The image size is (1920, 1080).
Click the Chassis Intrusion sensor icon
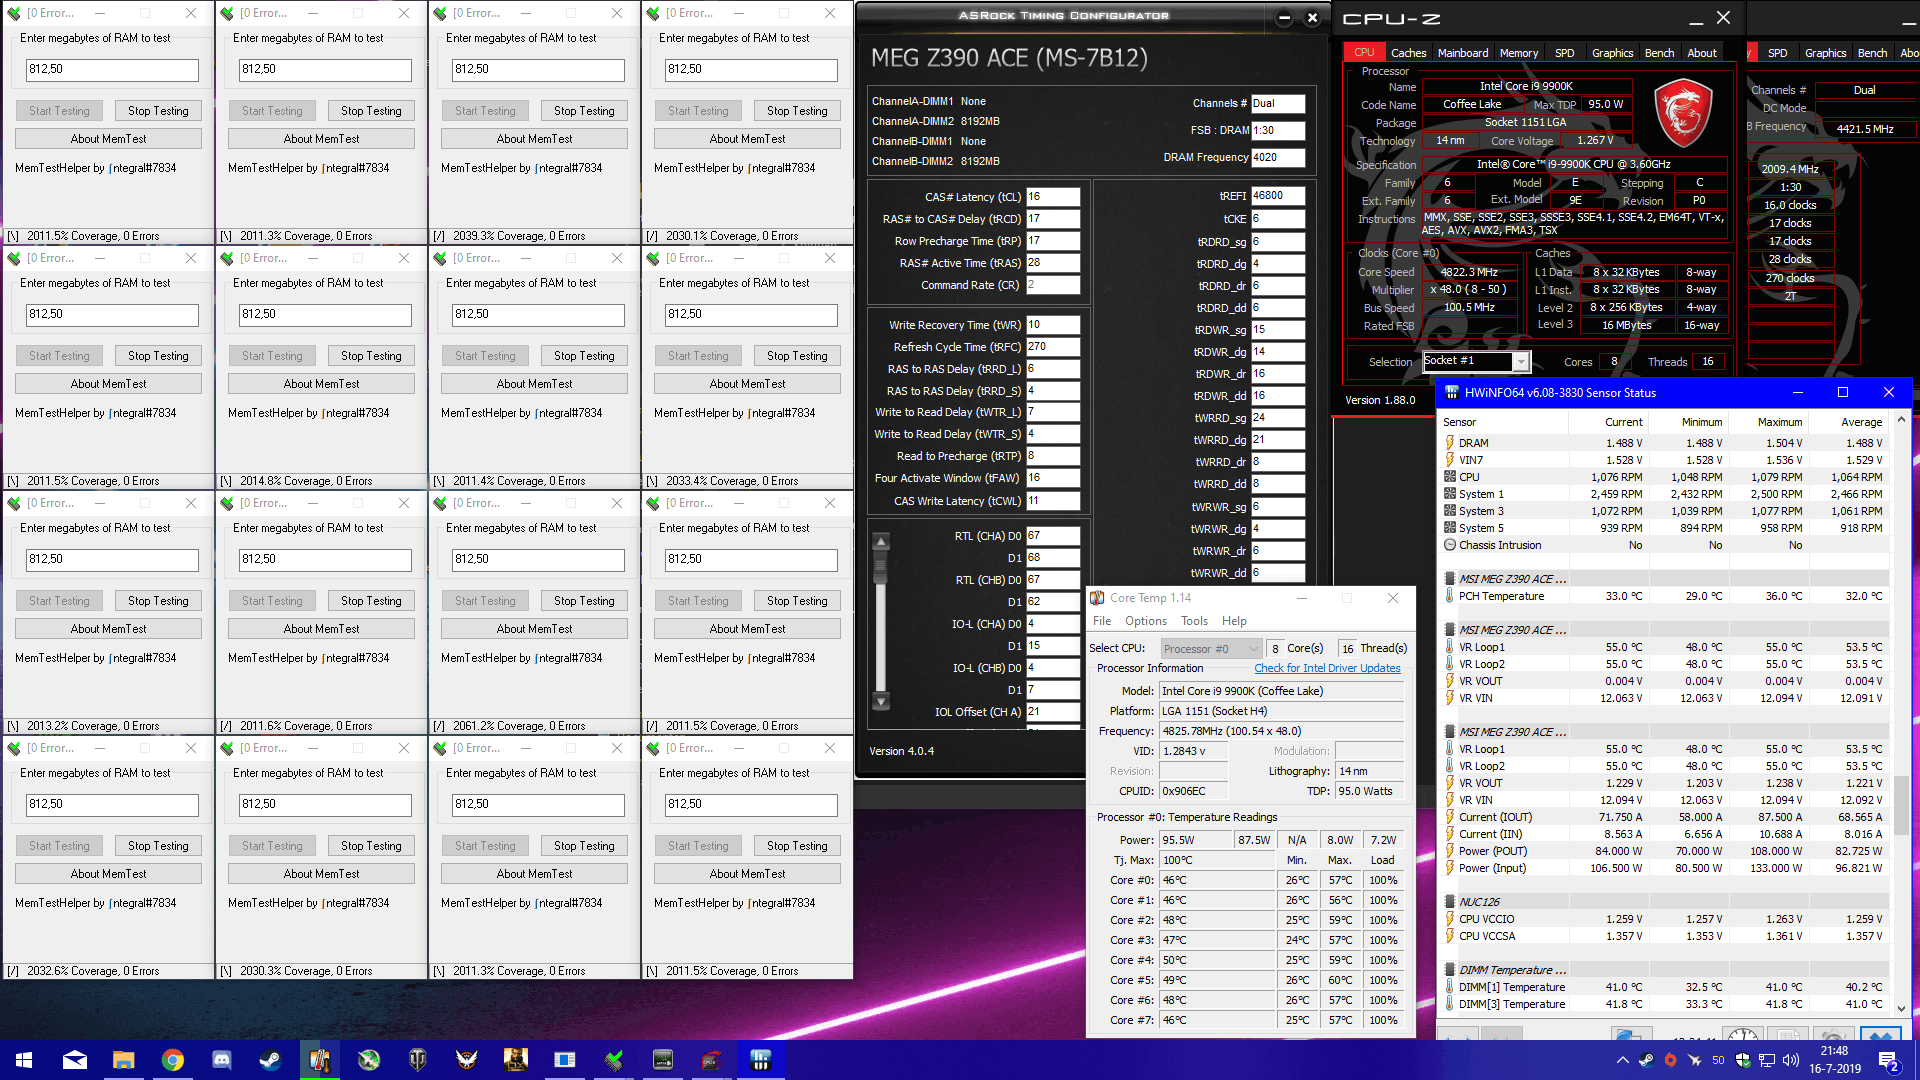click(1449, 545)
